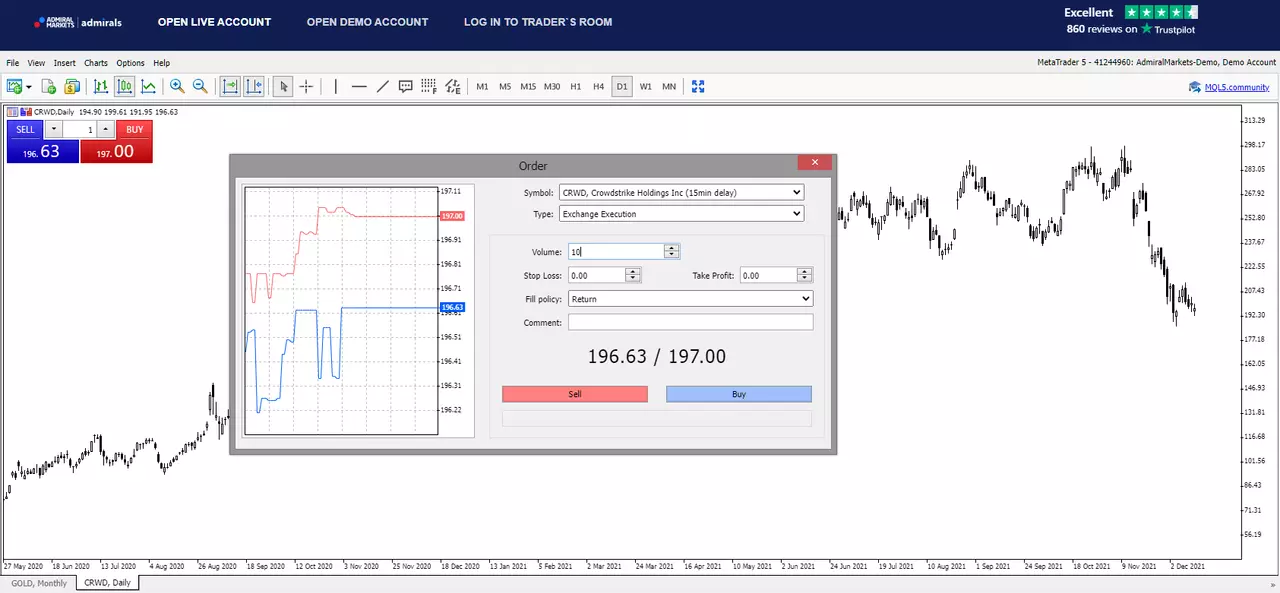
Task: Select the text comment bubble tool
Action: (x=405, y=87)
